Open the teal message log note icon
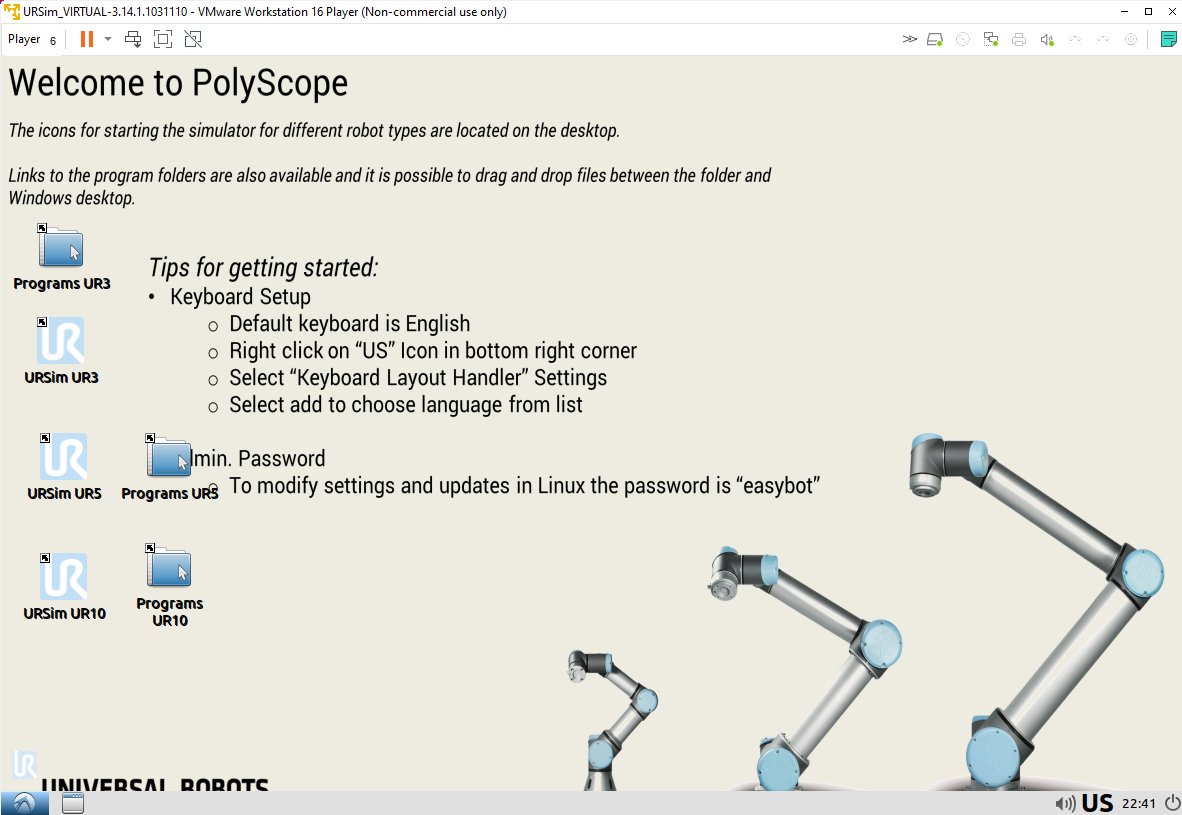 pyautogui.click(x=1168, y=39)
